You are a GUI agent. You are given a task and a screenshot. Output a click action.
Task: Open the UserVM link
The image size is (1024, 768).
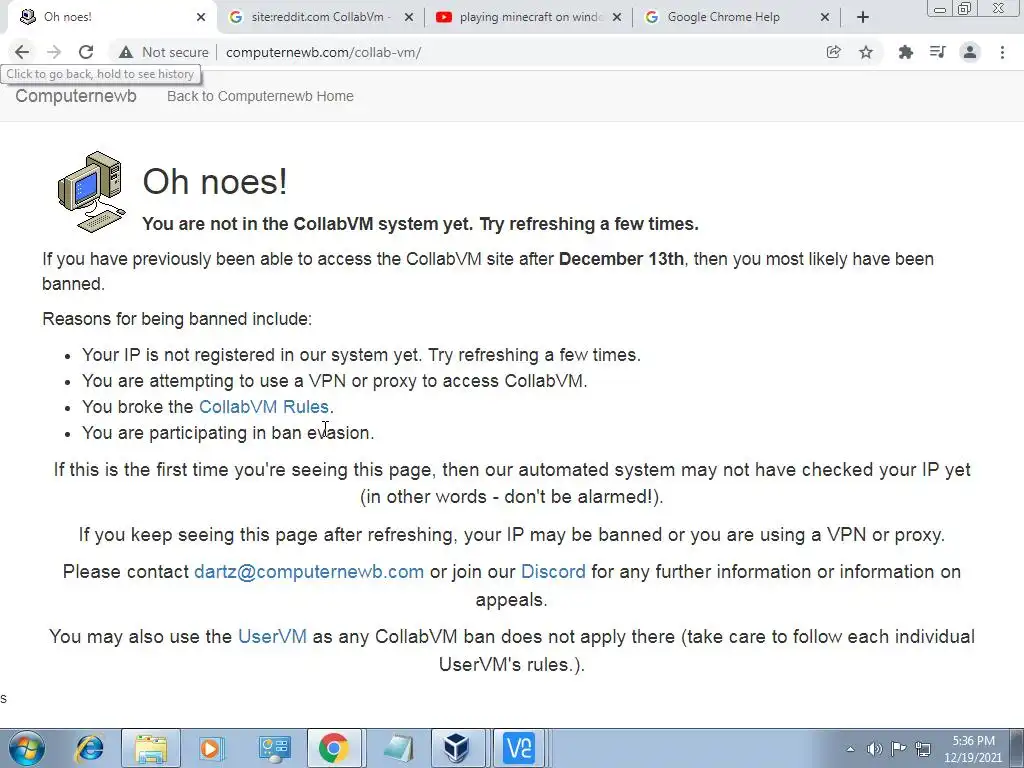coord(272,637)
